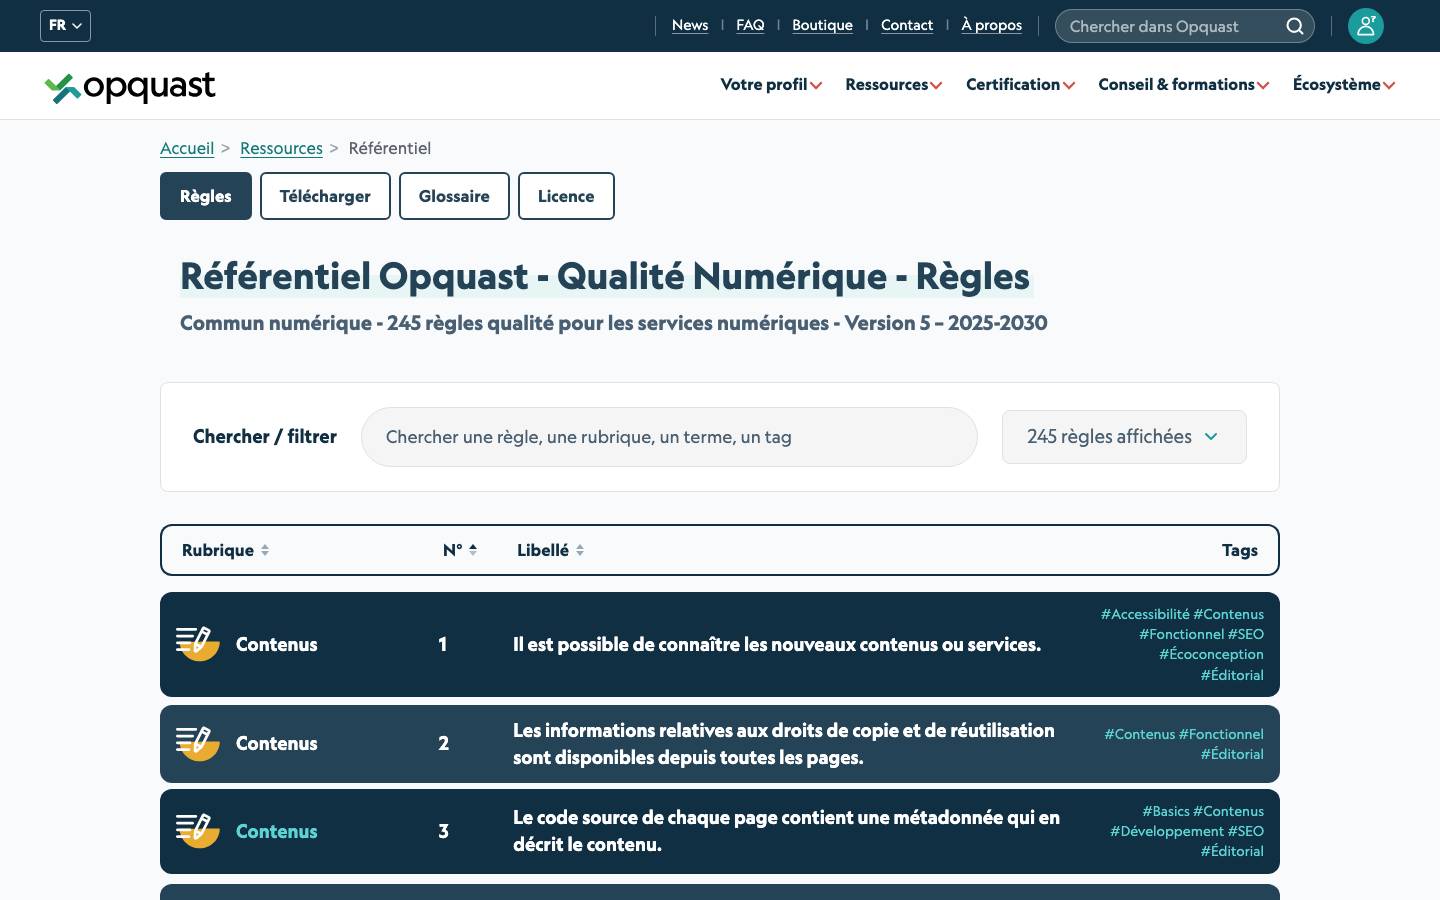
Task: Focus the Chercher une règle filter field
Action: tap(669, 437)
